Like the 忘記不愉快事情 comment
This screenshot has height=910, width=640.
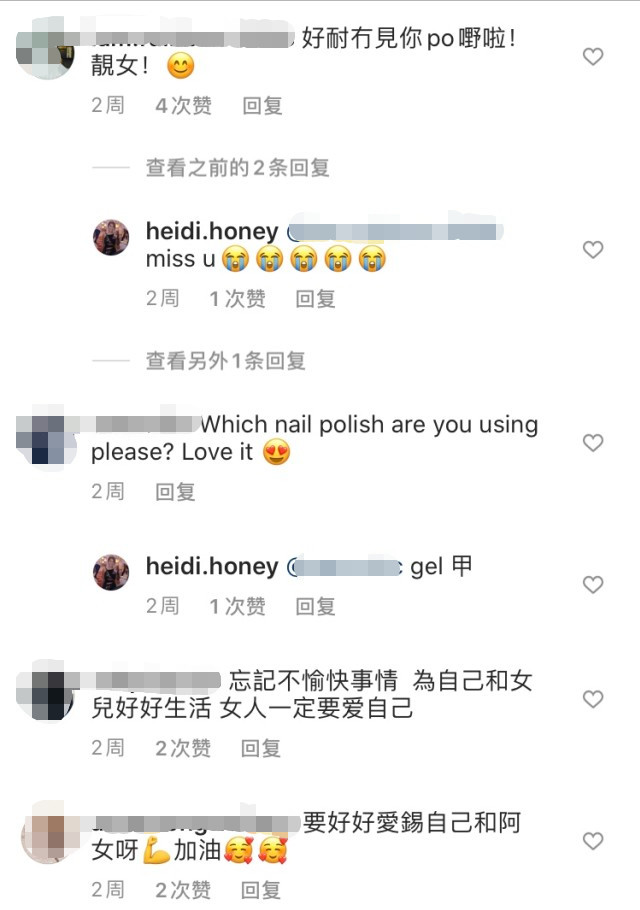pos(593,699)
